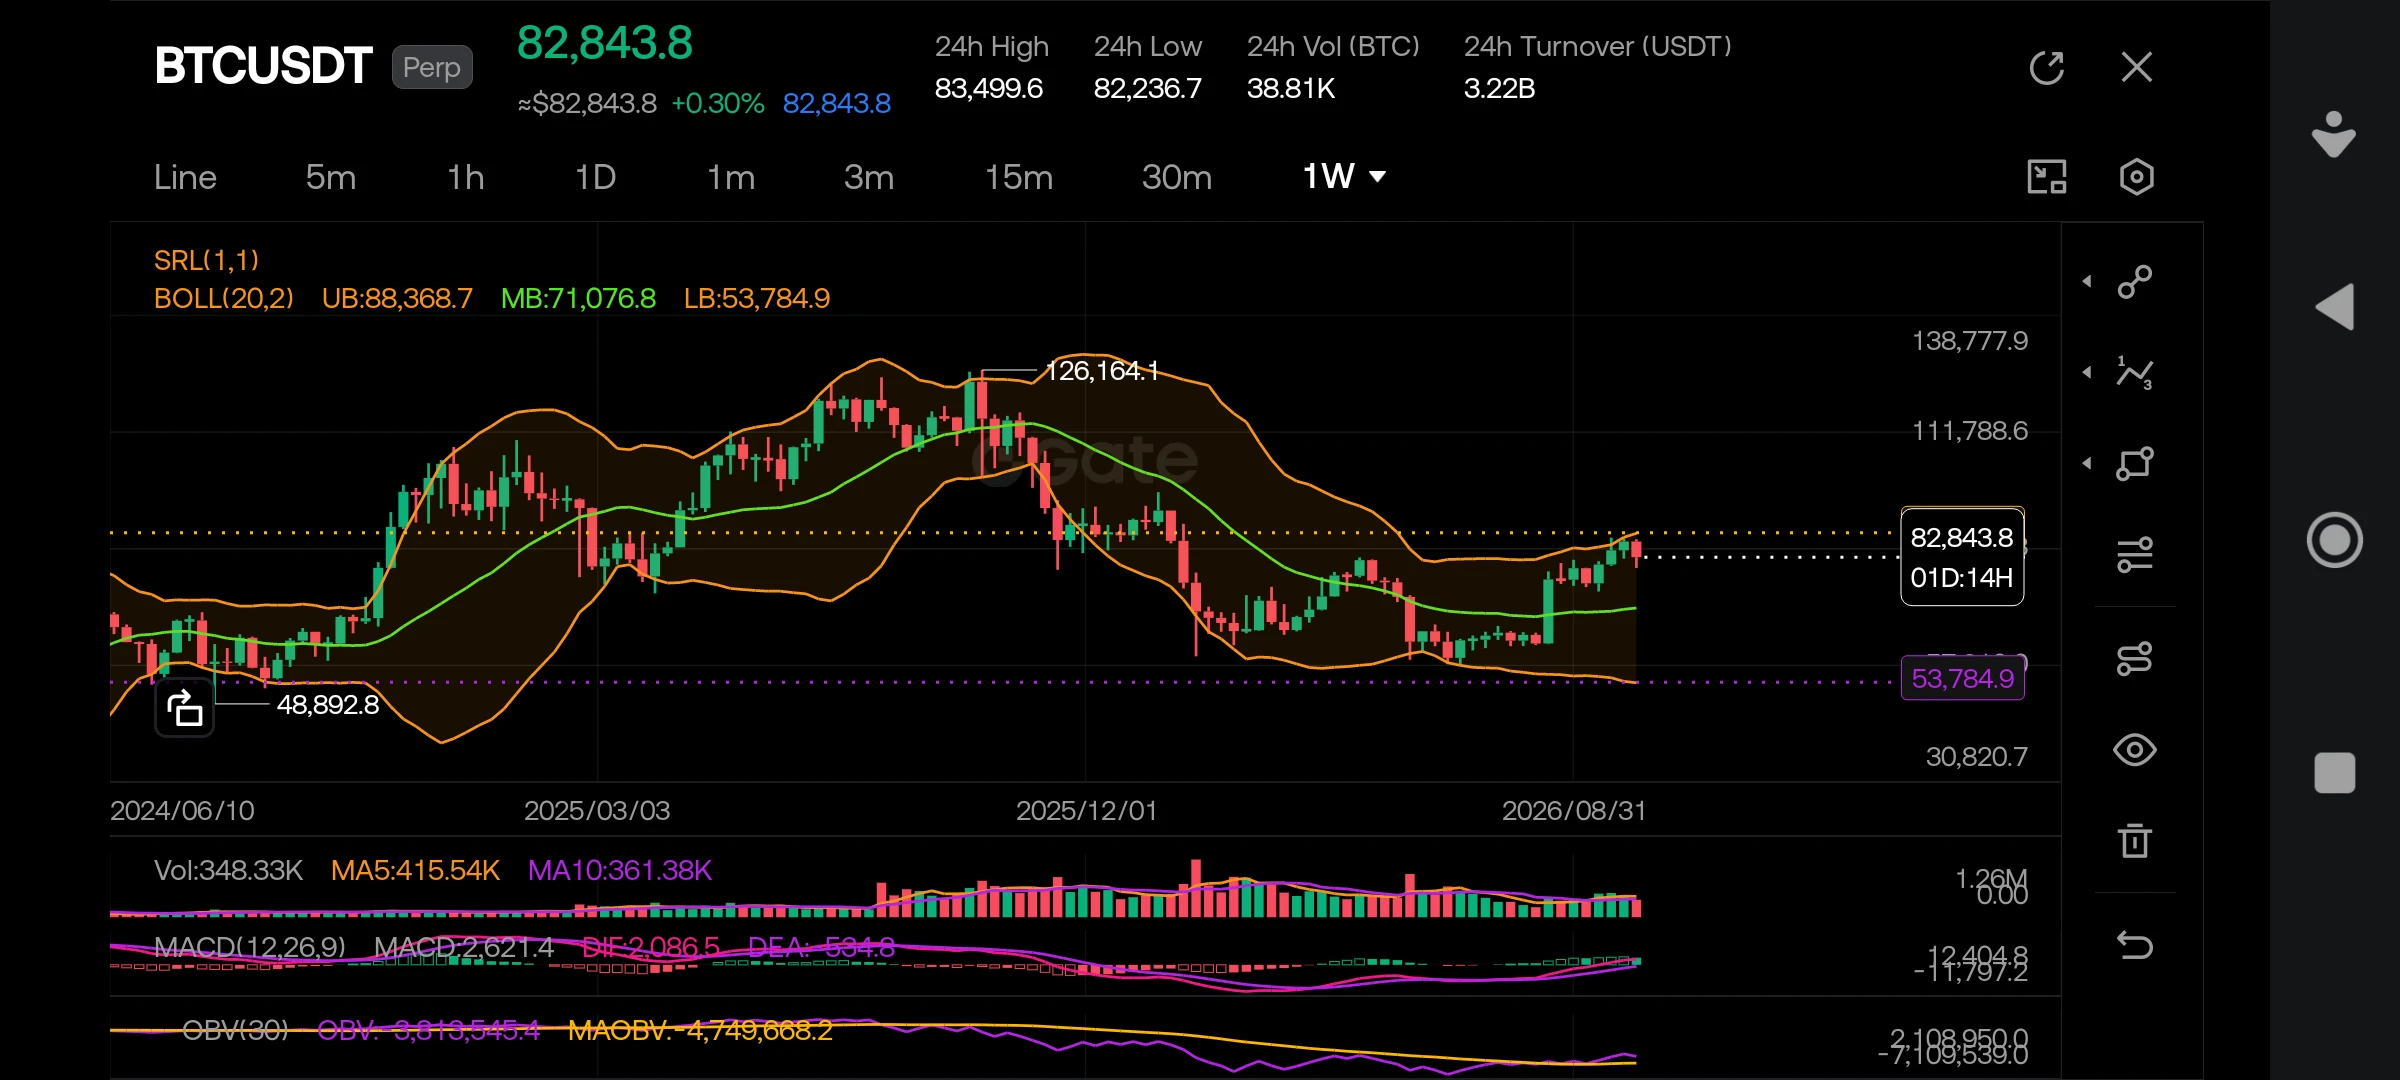Viewport: 2400px width, 1080px height.
Task: Click the undo arrow icon
Action: tap(2135, 945)
